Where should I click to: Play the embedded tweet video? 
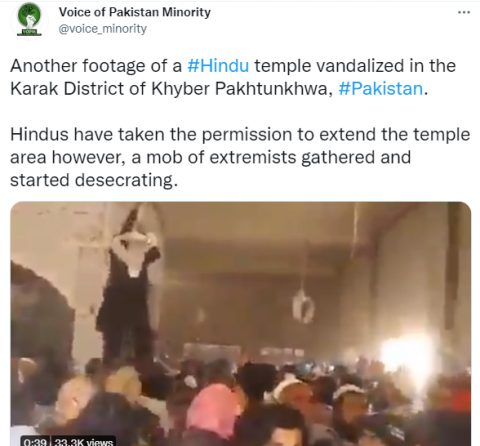[241, 324]
